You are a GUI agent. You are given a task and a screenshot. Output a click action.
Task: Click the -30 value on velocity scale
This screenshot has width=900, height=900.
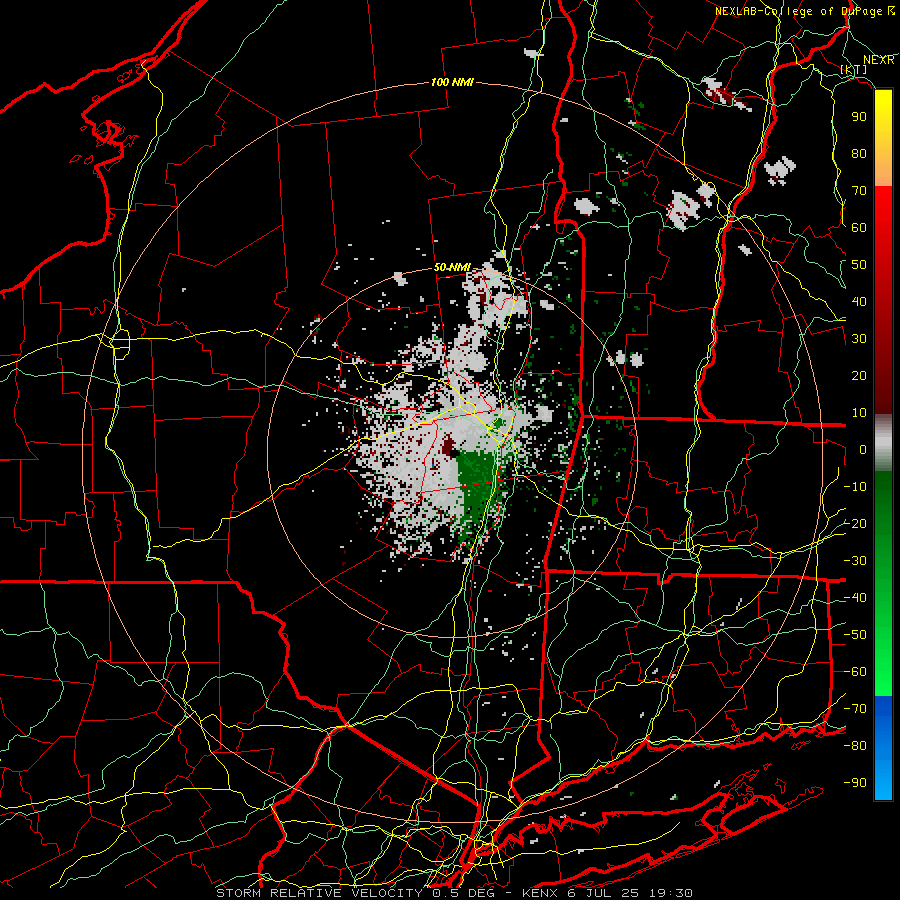tap(855, 561)
